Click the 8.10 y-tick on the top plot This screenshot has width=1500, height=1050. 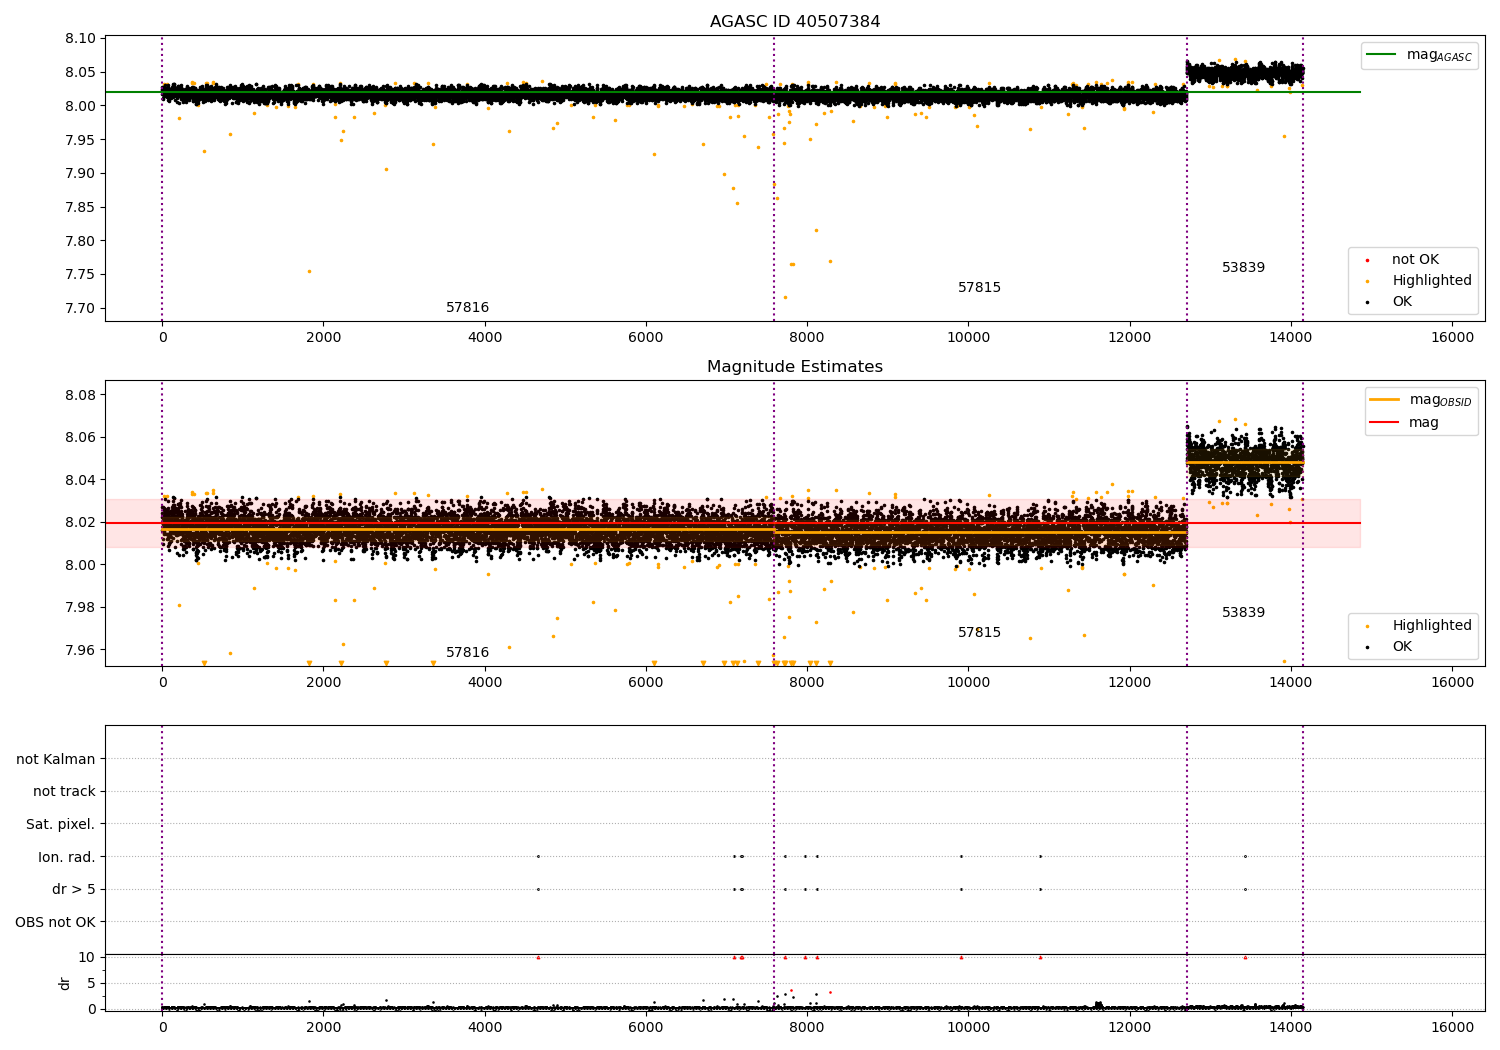click(80, 39)
